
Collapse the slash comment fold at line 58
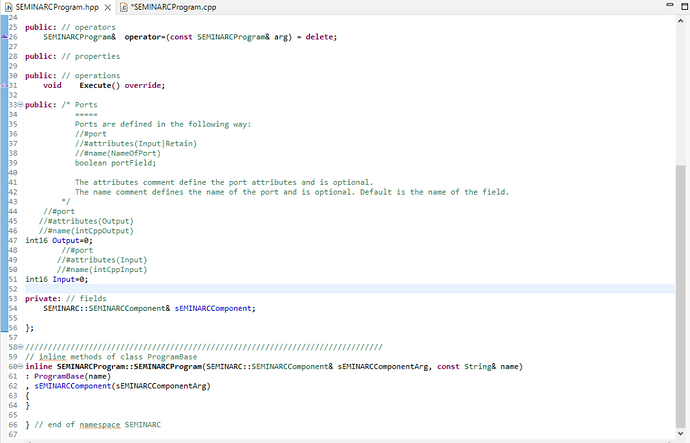(20, 347)
